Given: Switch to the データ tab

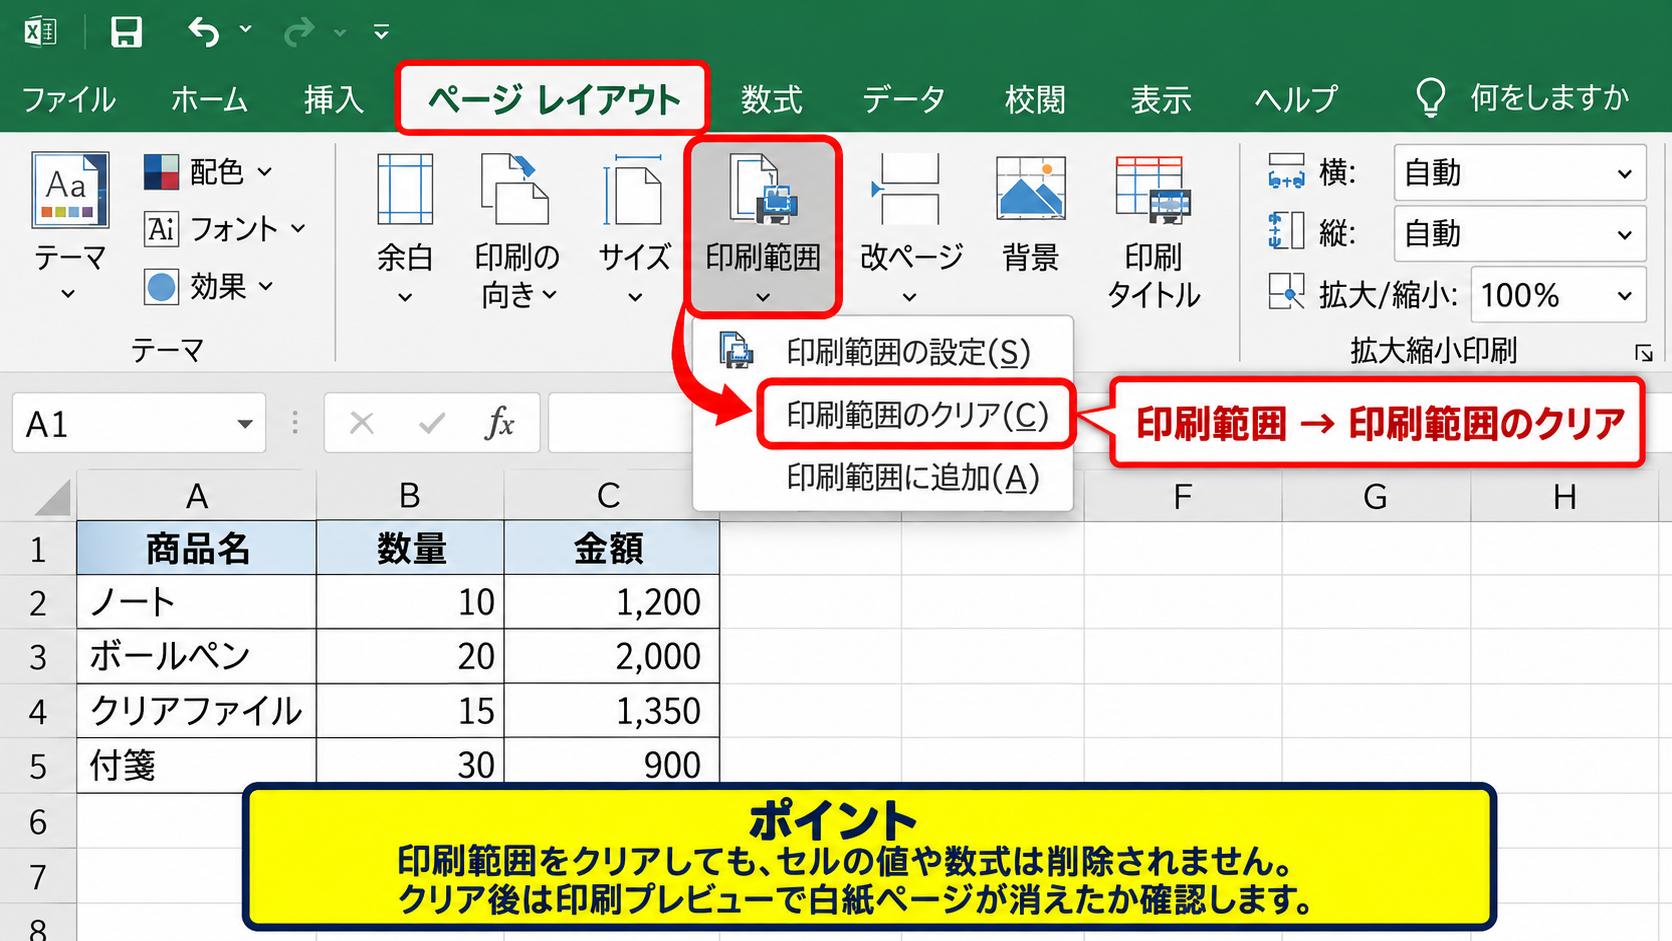Looking at the screenshot, I should click(x=904, y=99).
